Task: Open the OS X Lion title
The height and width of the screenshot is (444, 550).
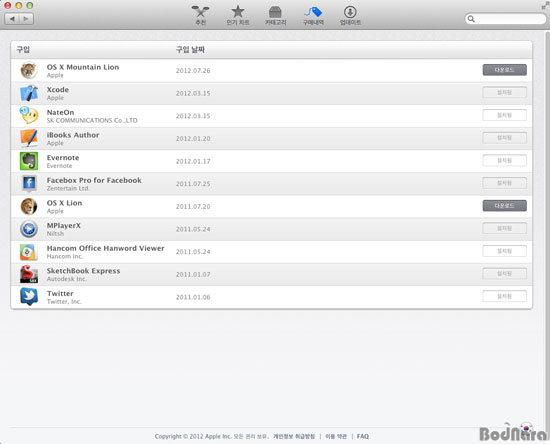Action: tap(64, 203)
